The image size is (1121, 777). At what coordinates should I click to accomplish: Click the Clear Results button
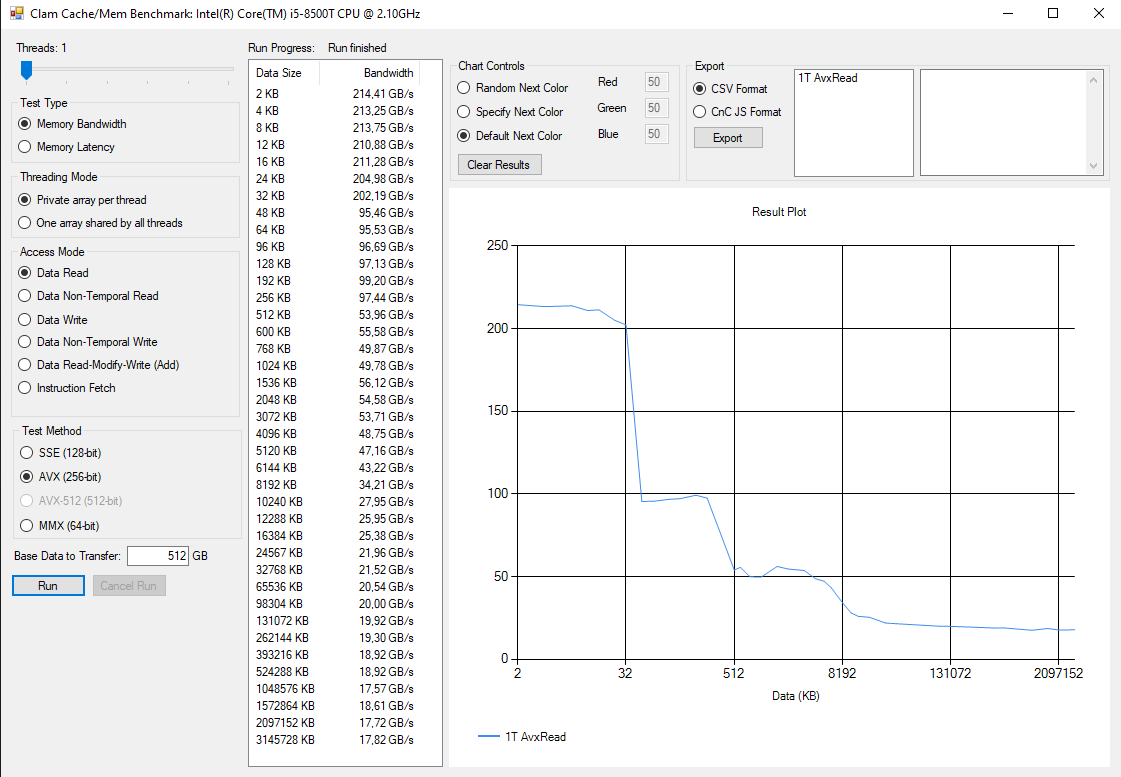pyautogui.click(x=499, y=164)
